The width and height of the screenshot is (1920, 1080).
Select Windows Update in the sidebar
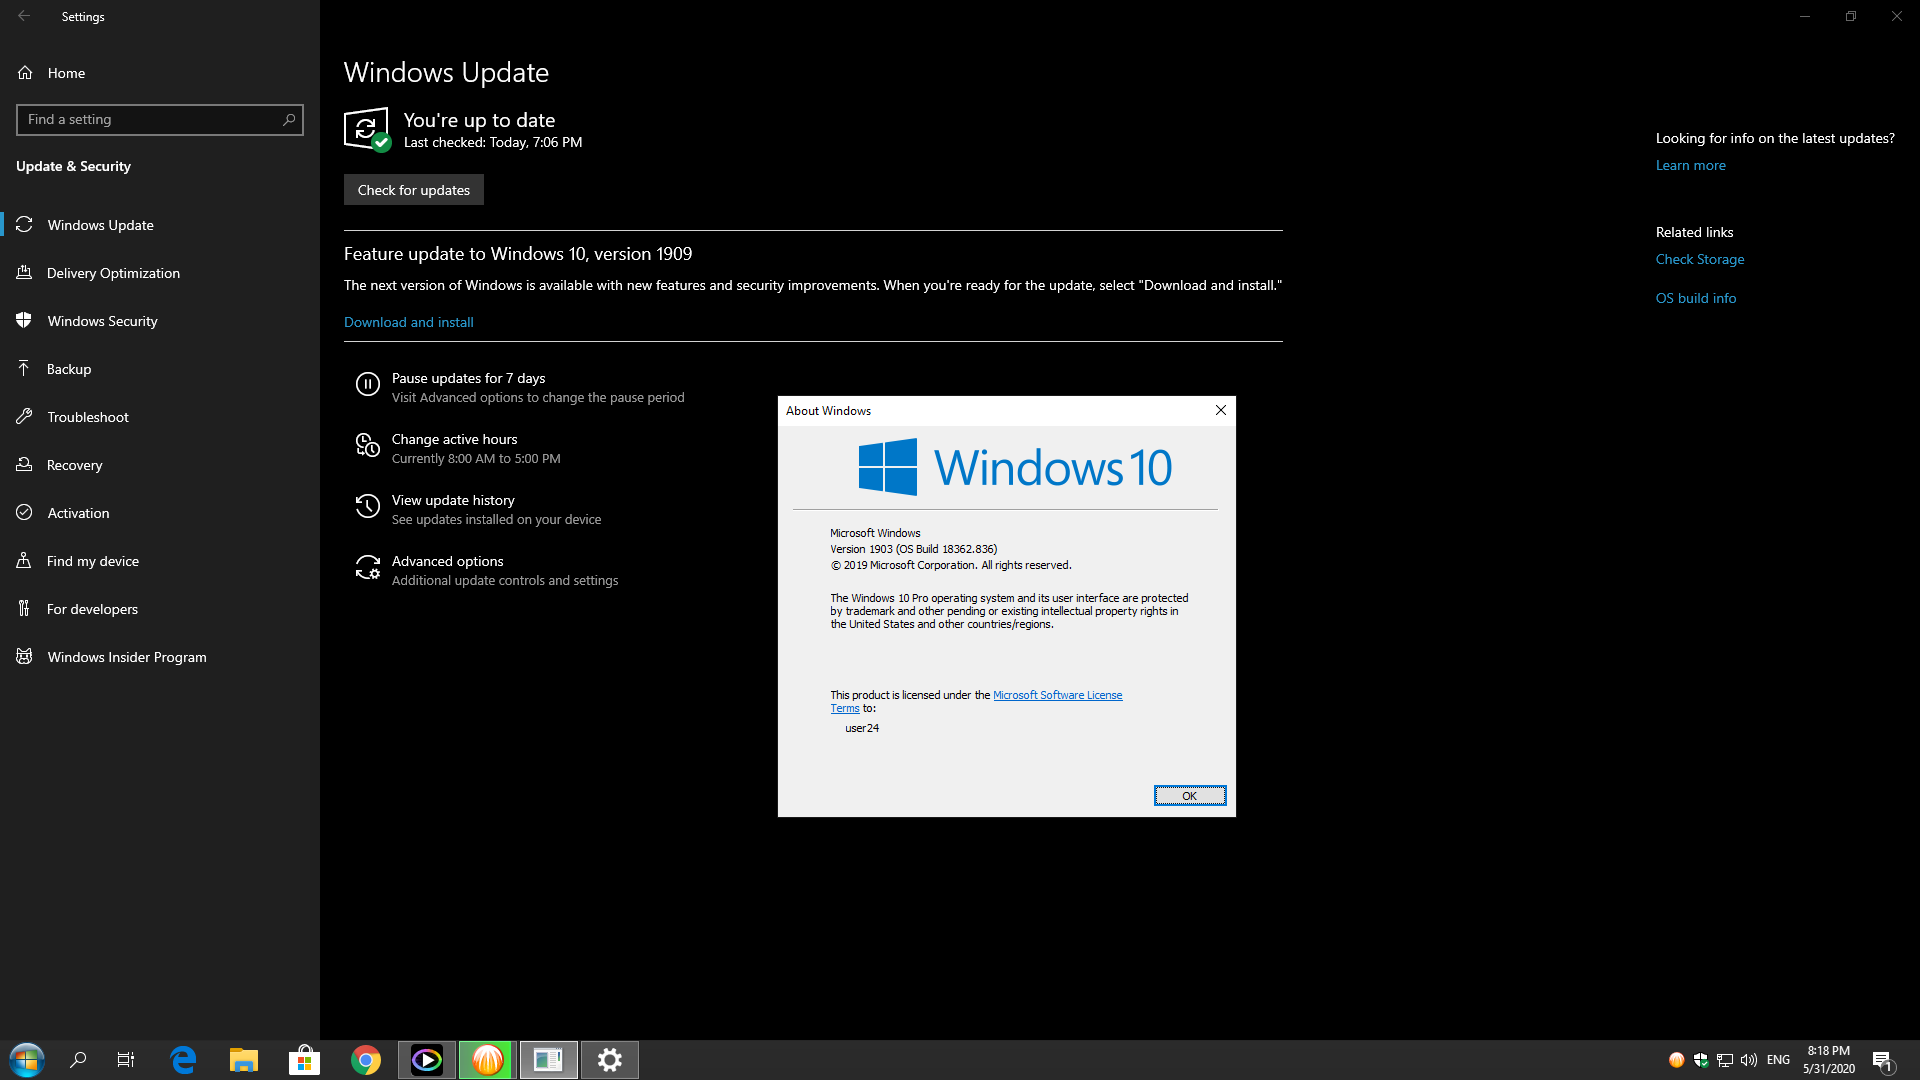pos(160,225)
